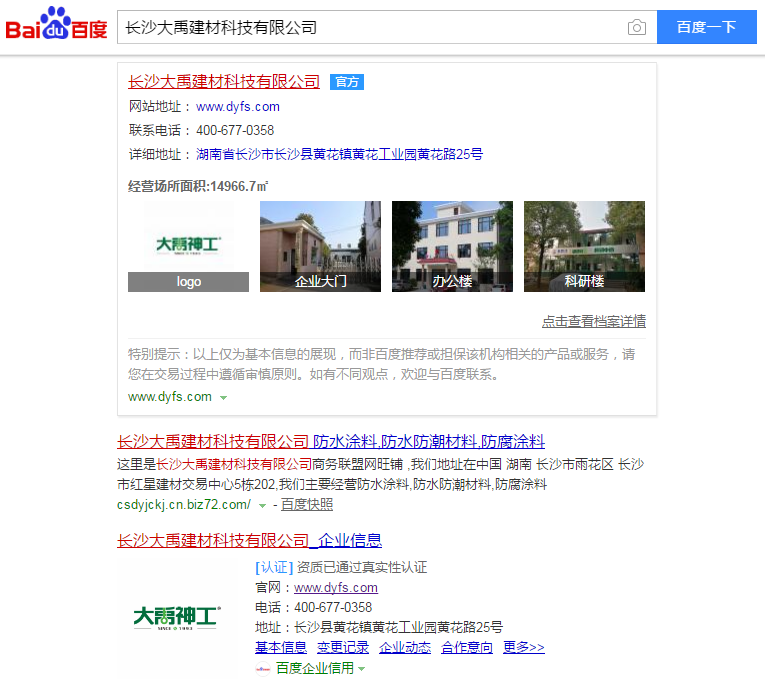Click the 官方 badge

(347, 82)
